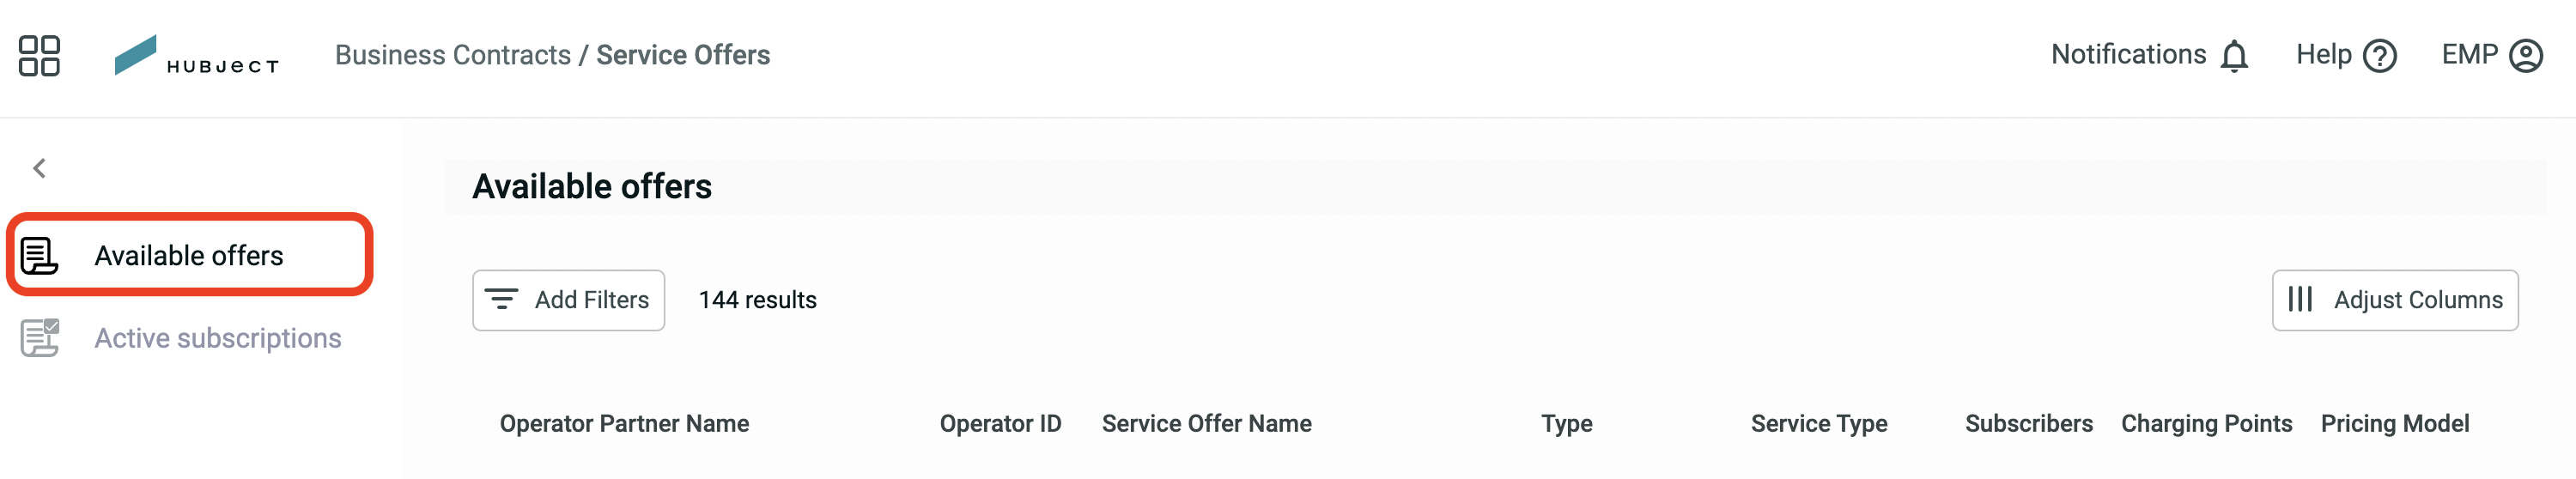
Task: Sort by Operator Partner Name column
Action: point(624,424)
